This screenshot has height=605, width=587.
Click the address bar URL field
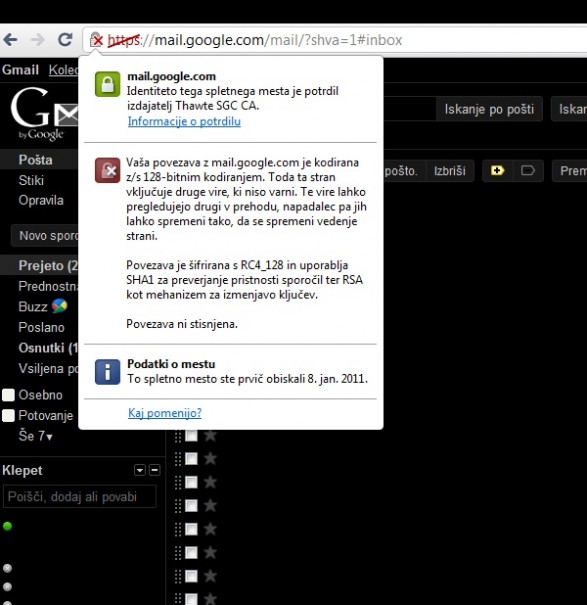[334, 40]
